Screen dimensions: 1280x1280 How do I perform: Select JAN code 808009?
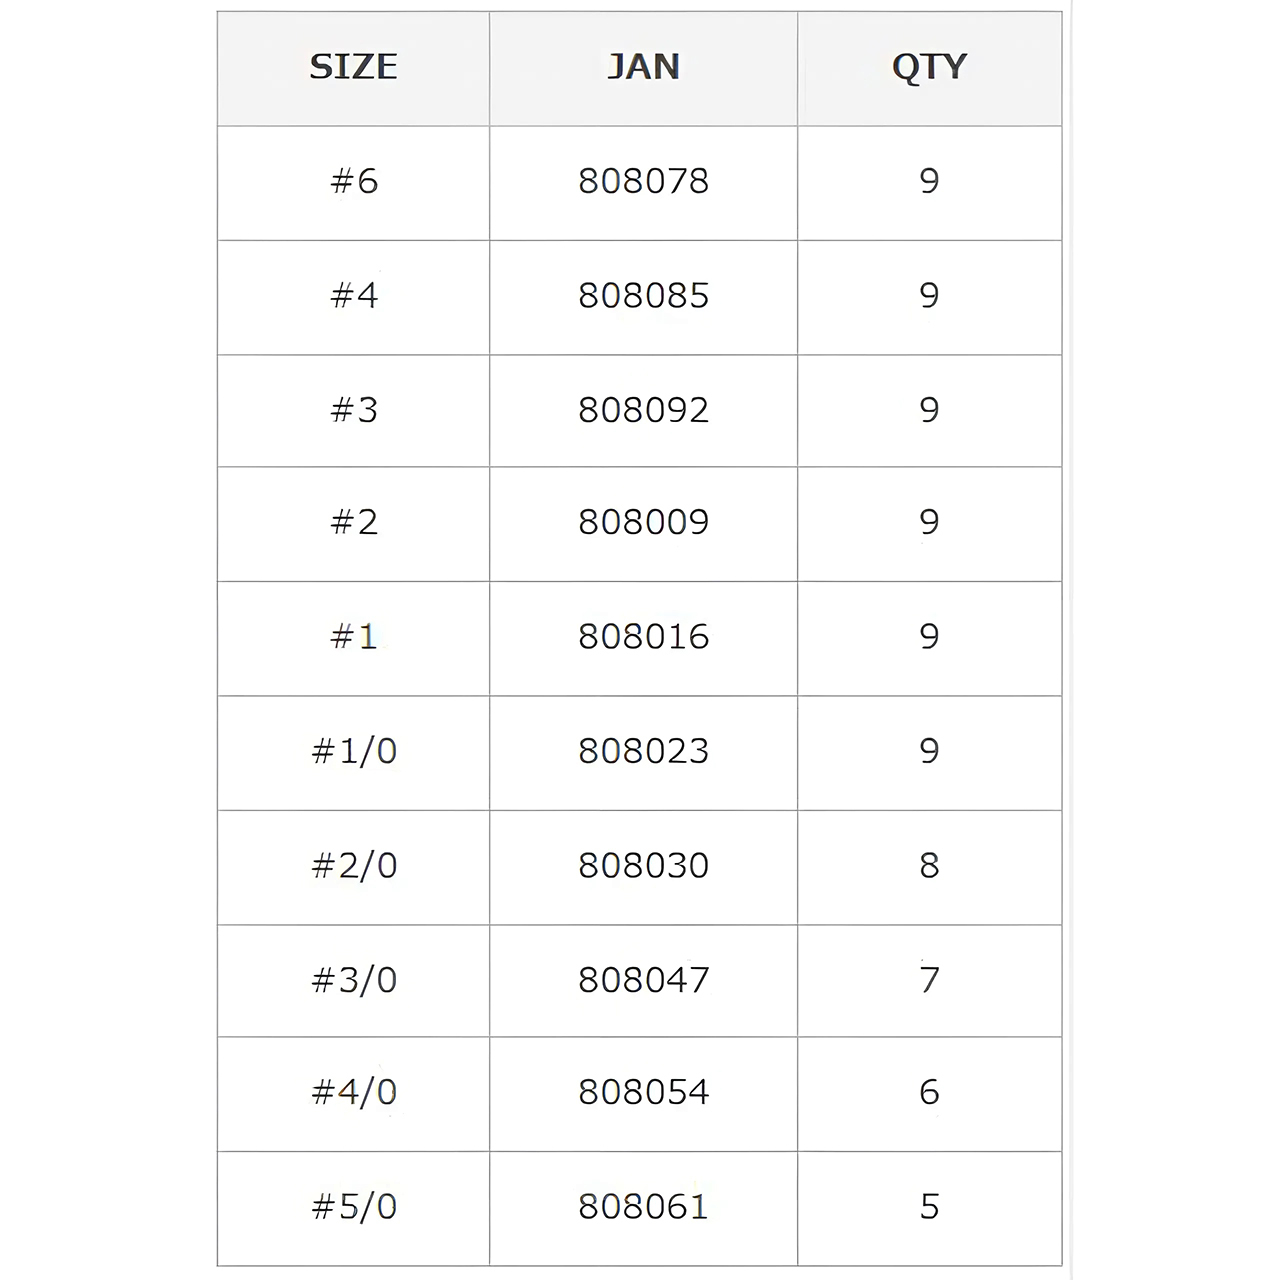tap(644, 522)
